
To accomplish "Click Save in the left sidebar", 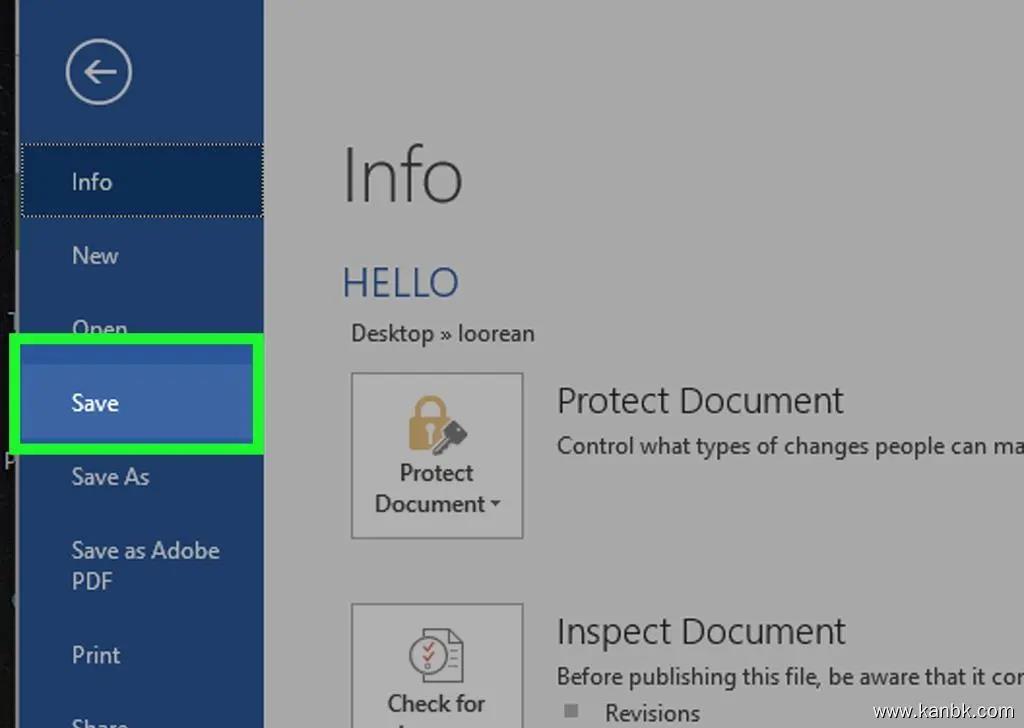I will click(x=95, y=403).
